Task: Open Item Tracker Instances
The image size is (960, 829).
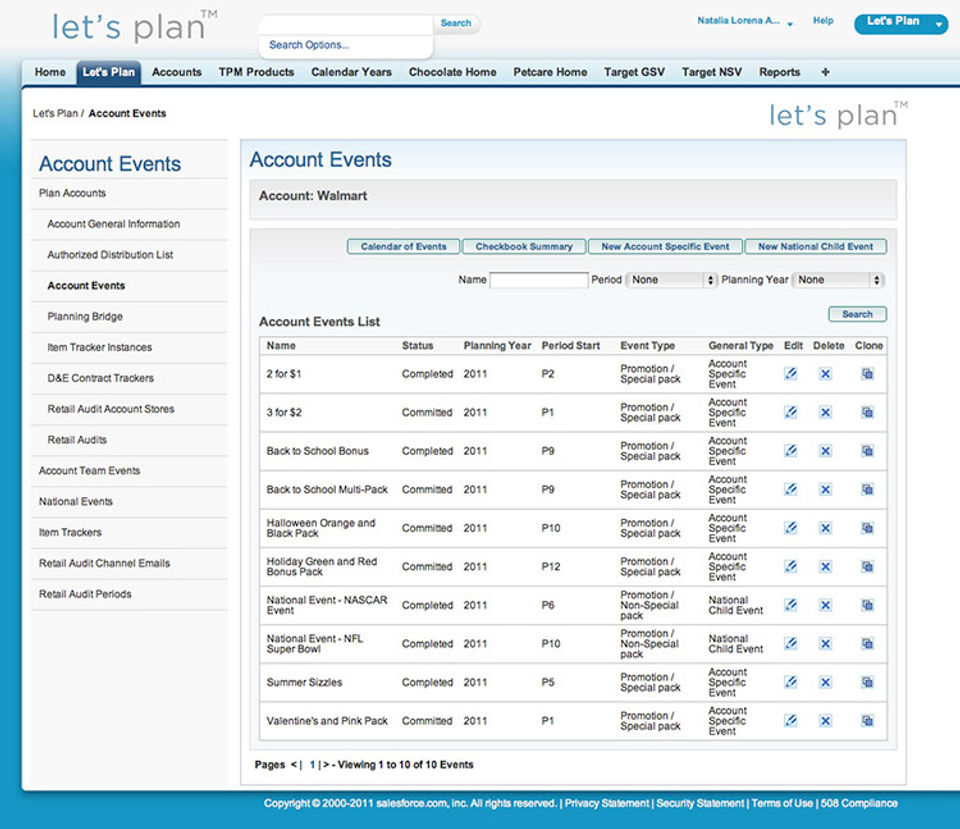Action: tap(100, 347)
